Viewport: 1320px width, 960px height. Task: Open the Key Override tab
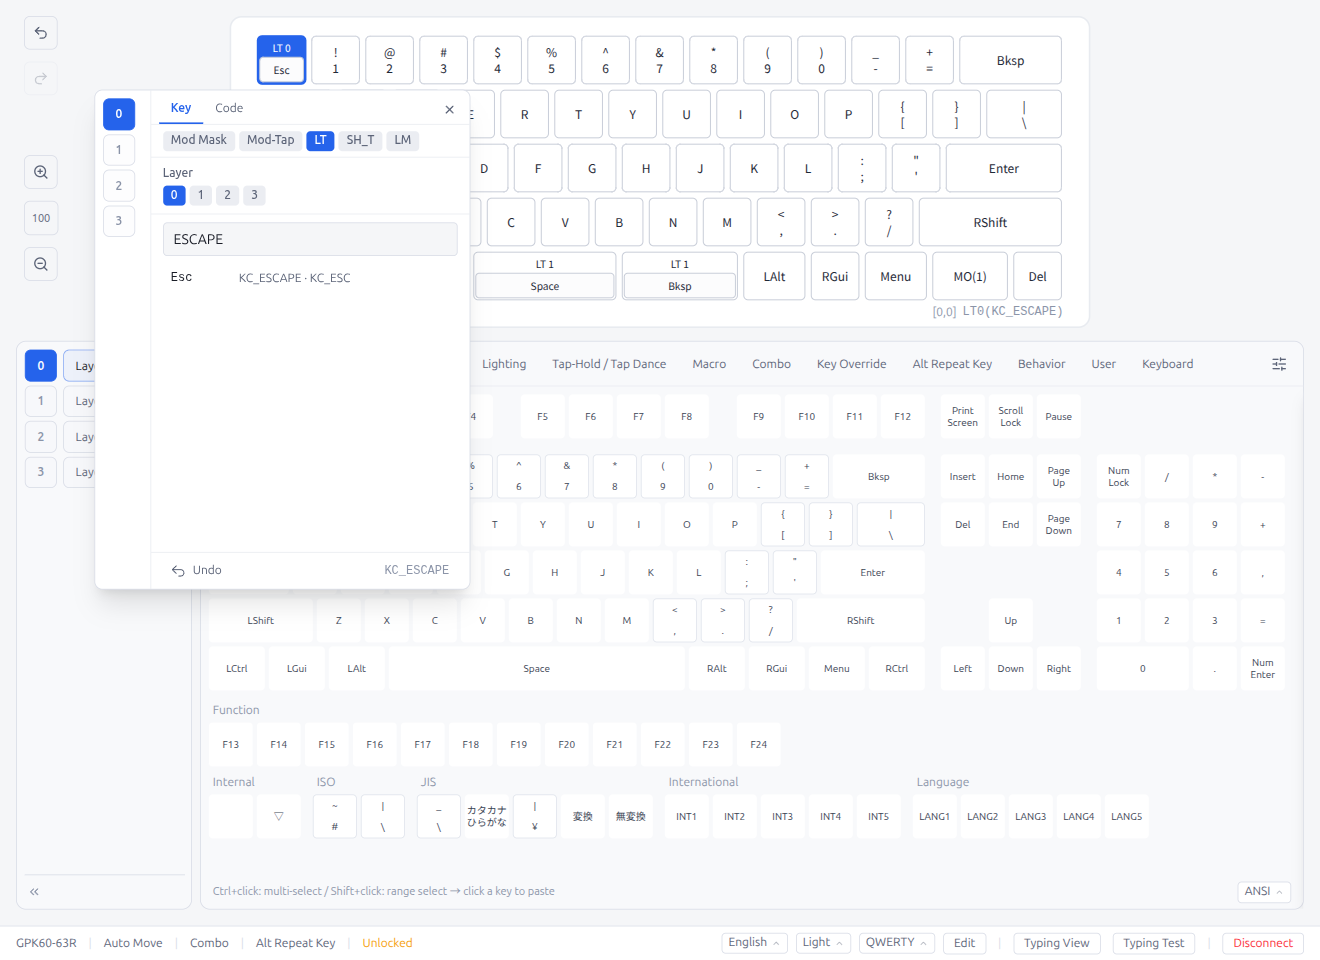[851, 364]
